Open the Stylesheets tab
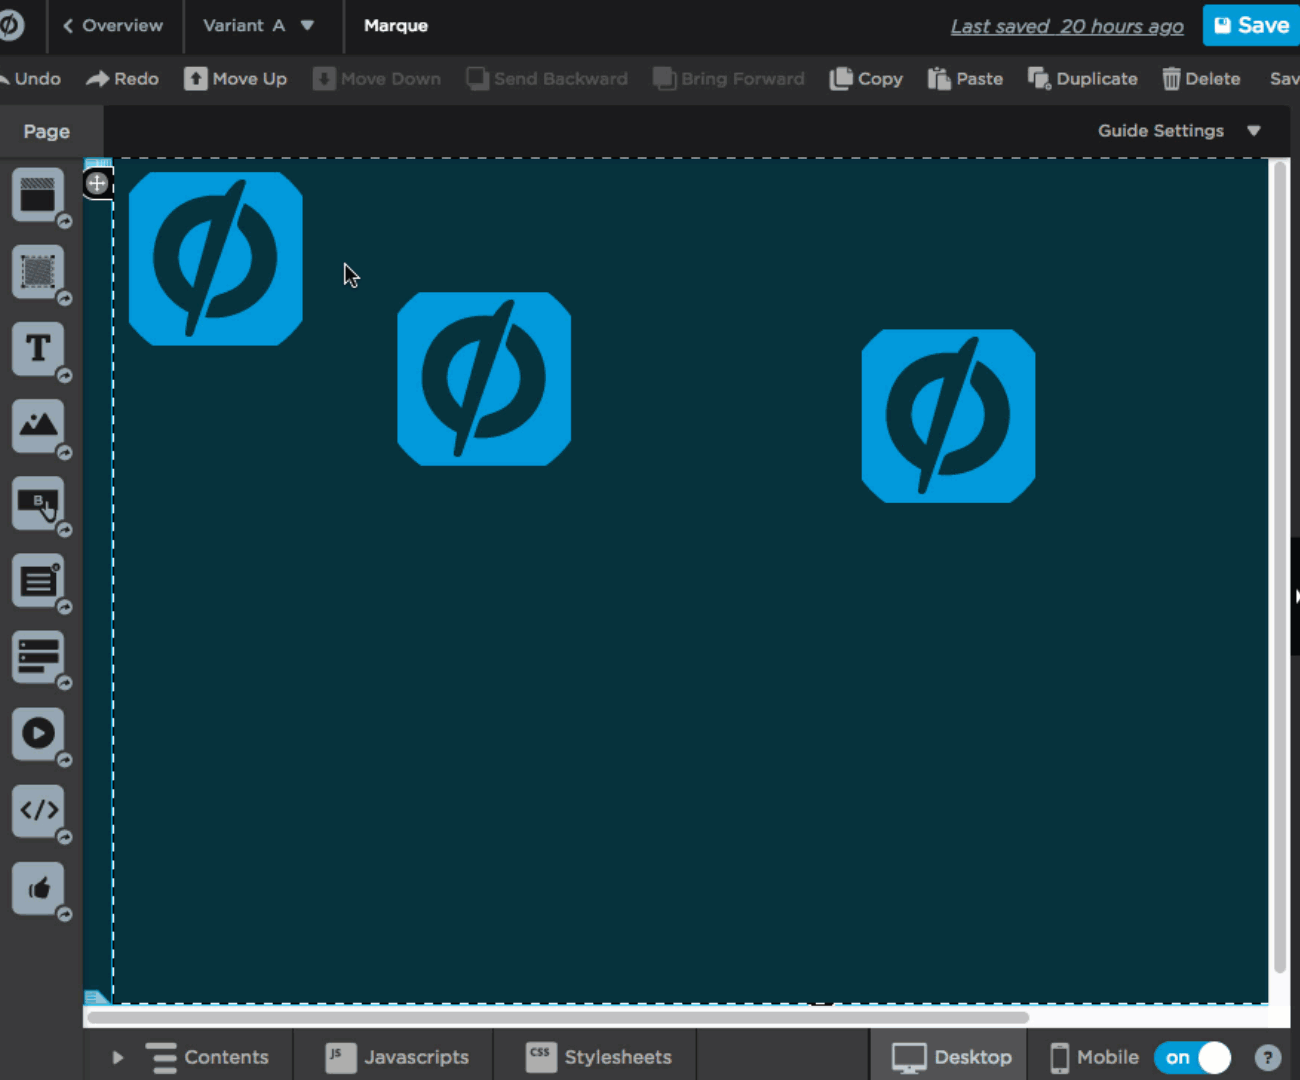 (x=598, y=1057)
